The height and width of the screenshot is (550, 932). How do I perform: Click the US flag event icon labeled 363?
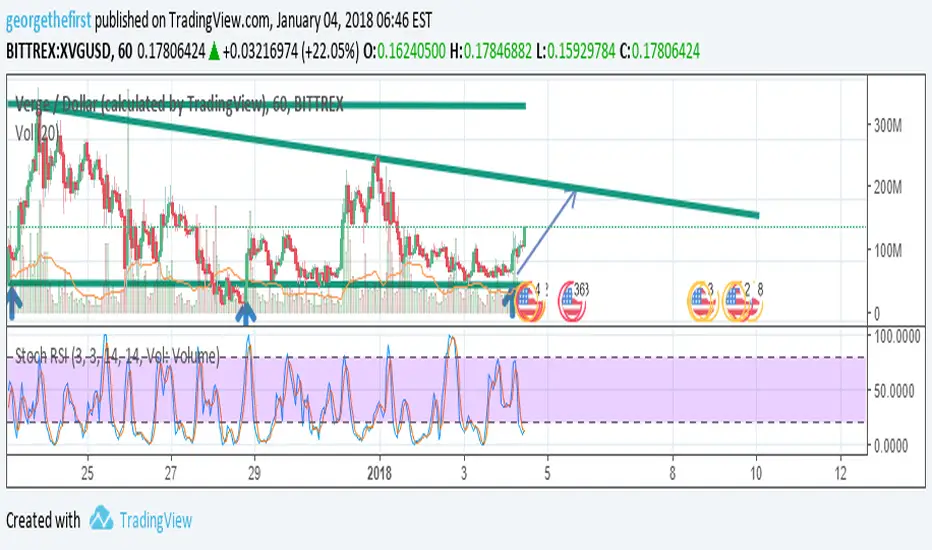tap(572, 301)
